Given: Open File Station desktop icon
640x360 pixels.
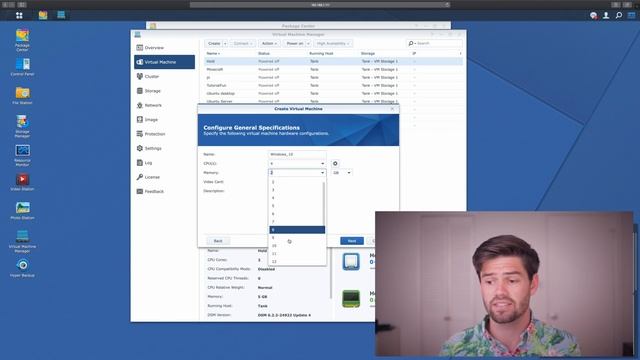Looking at the screenshot, I should [x=22, y=96].
